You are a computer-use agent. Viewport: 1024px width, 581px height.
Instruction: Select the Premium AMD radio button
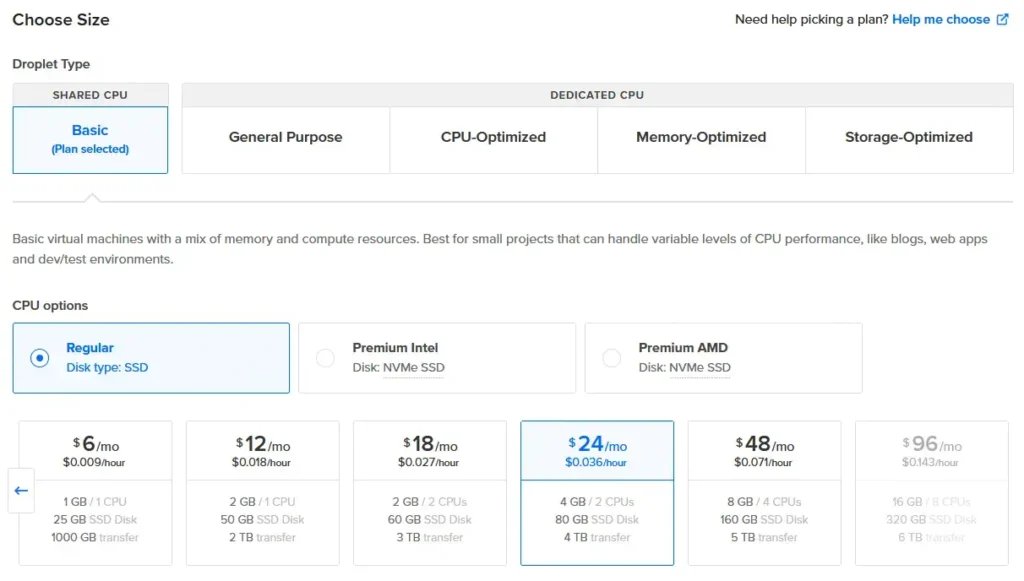[612, 358]
